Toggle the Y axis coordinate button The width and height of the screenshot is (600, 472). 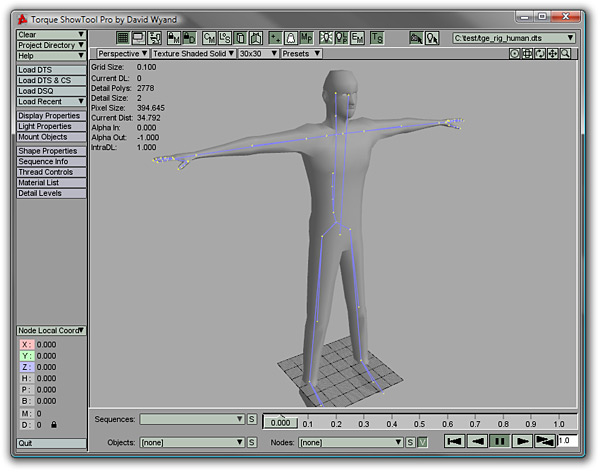pos(26,356)
